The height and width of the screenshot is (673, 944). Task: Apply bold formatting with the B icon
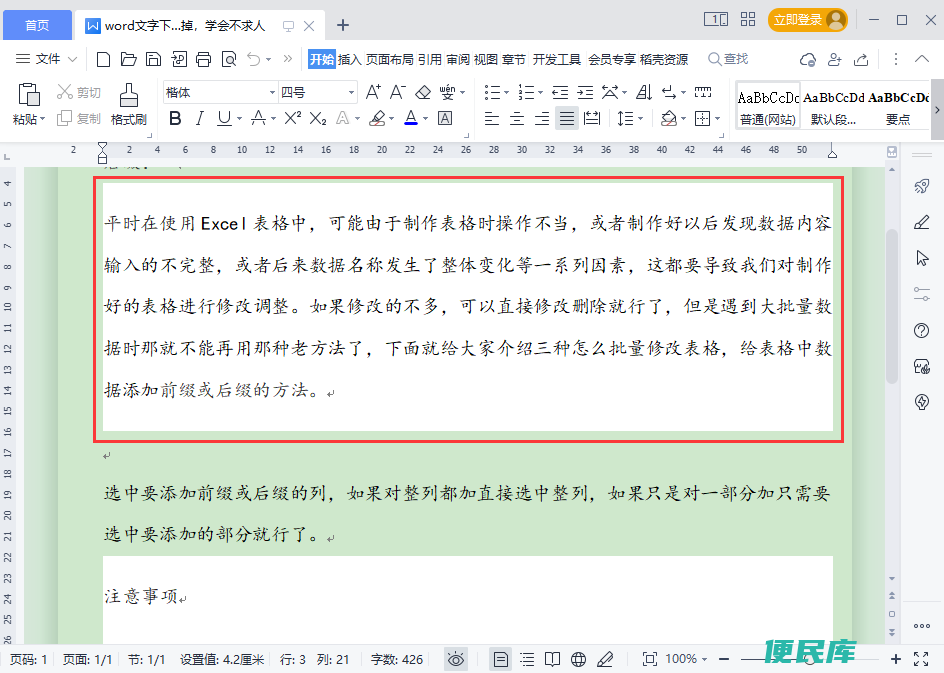pos(175,119)
